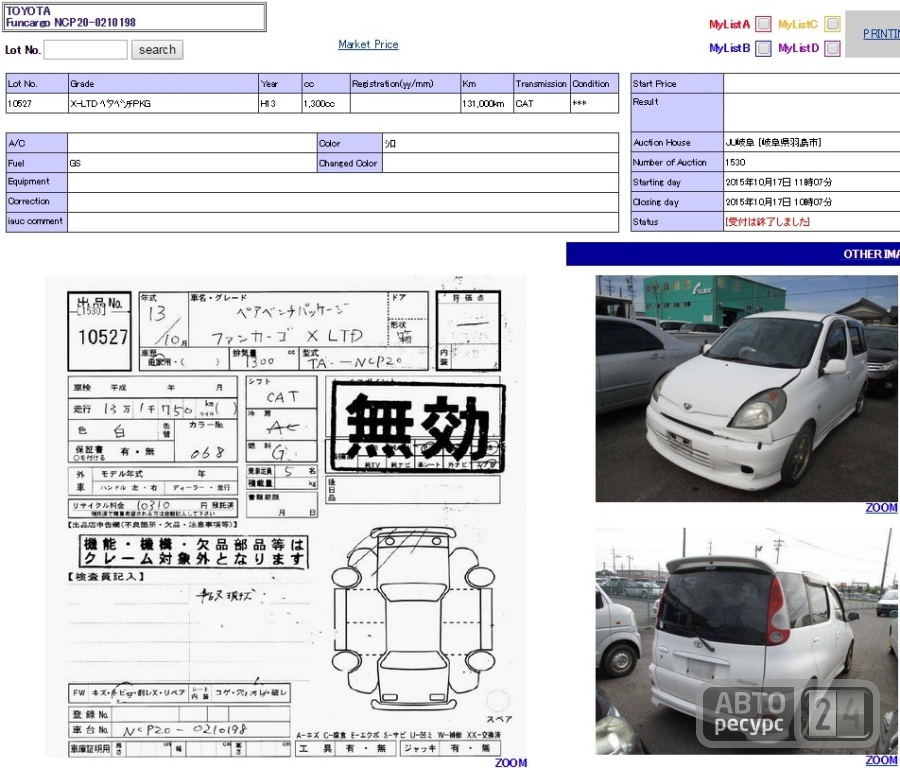Click the Changed Color label cell
This screenshot has width=900, height=768.
coord(350,163)
